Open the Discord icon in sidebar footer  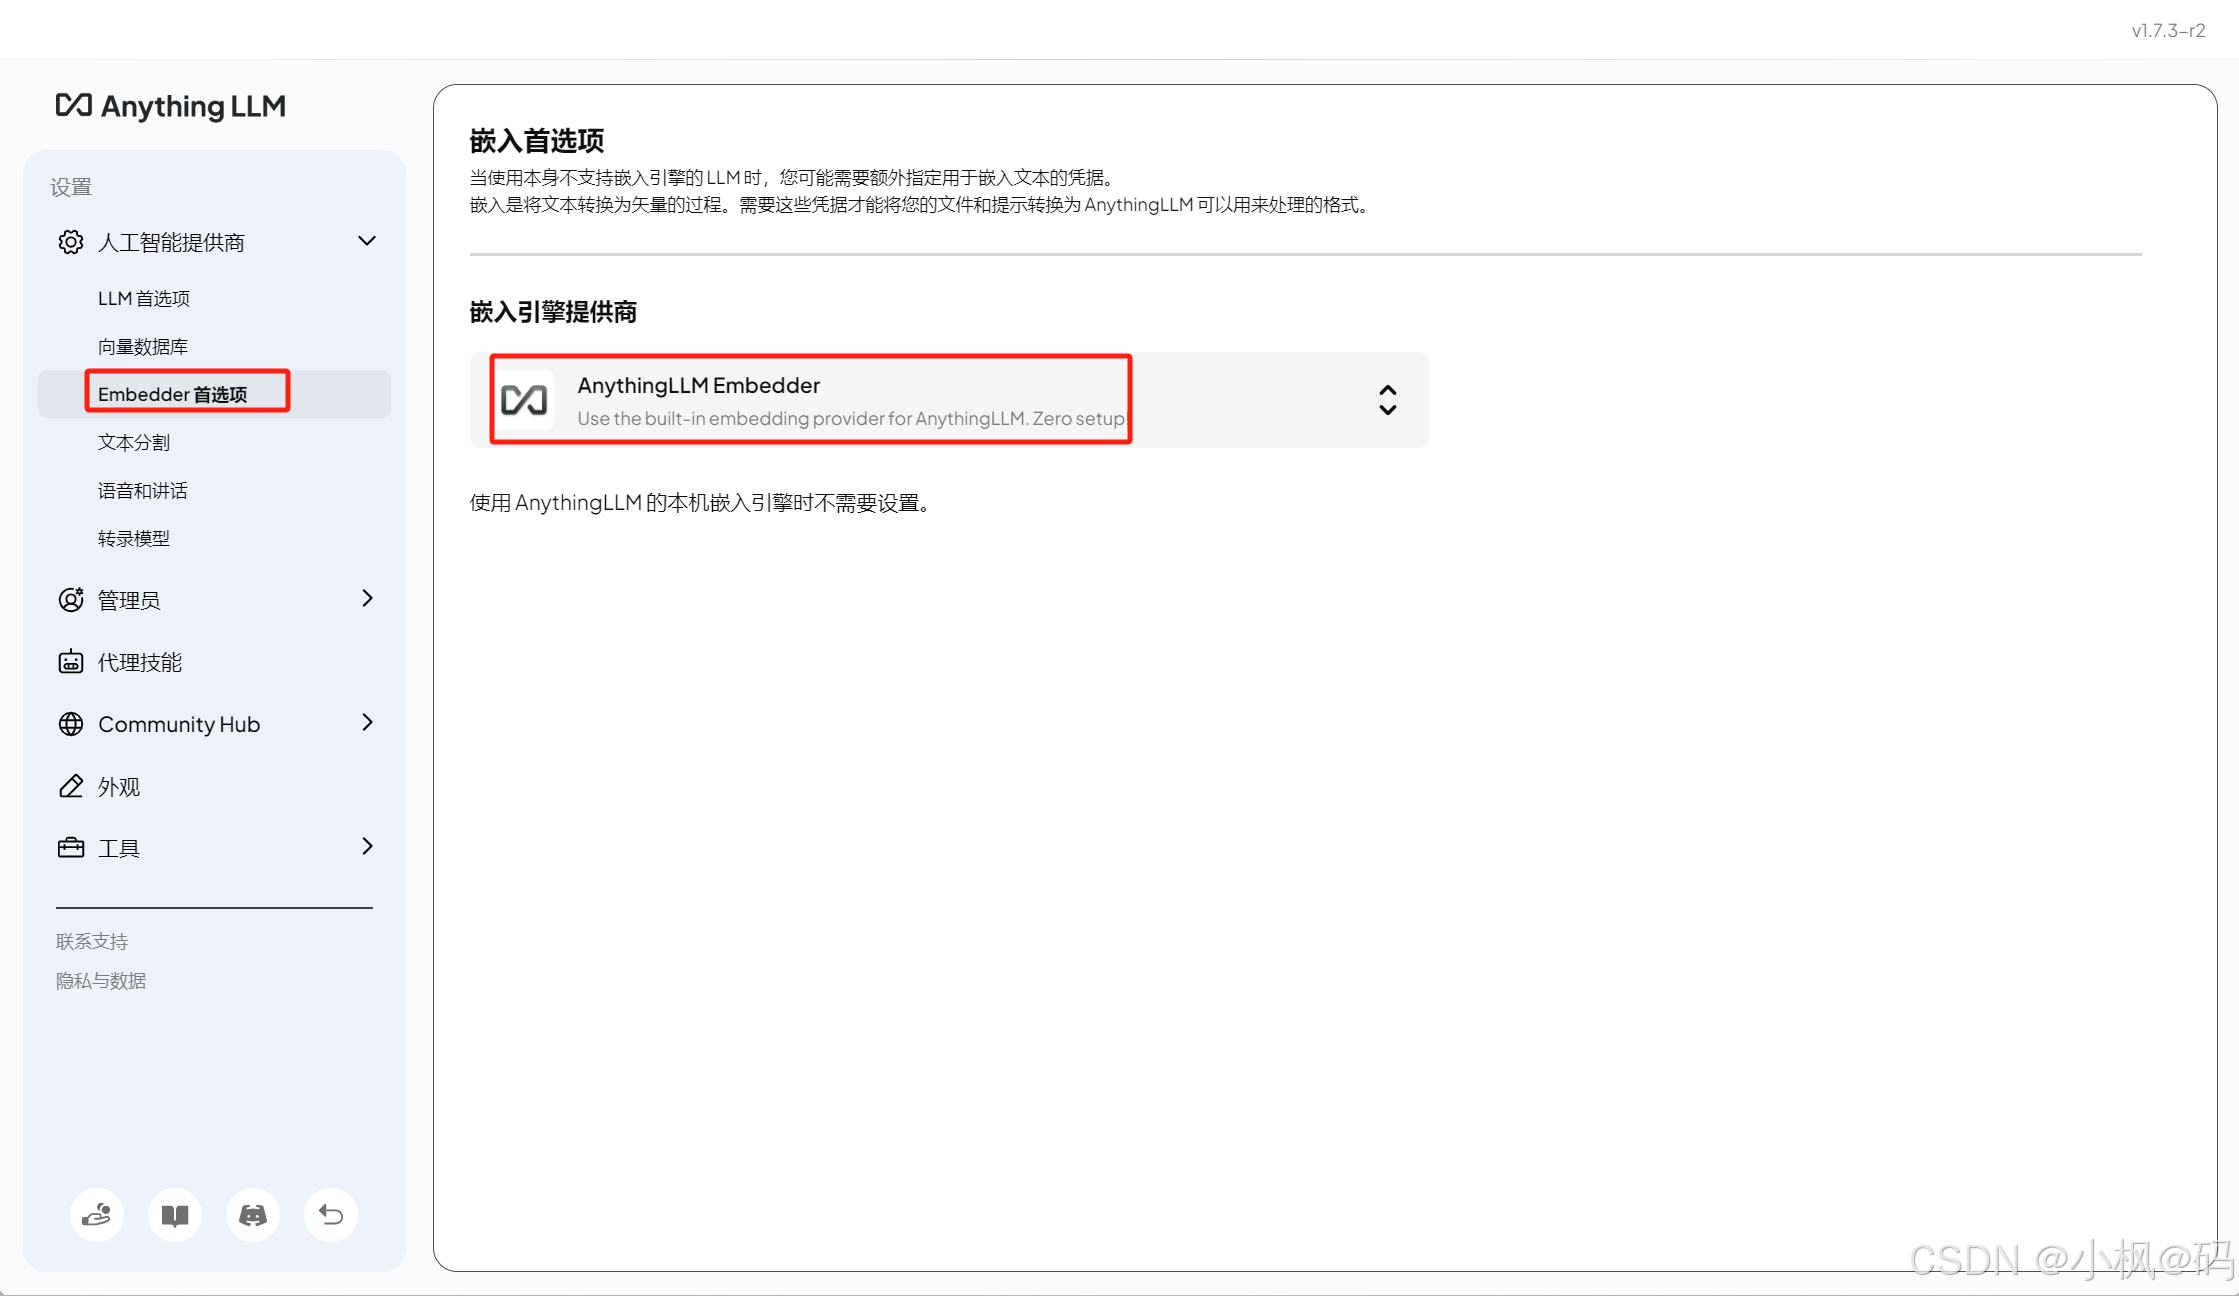pos(253,1215)
